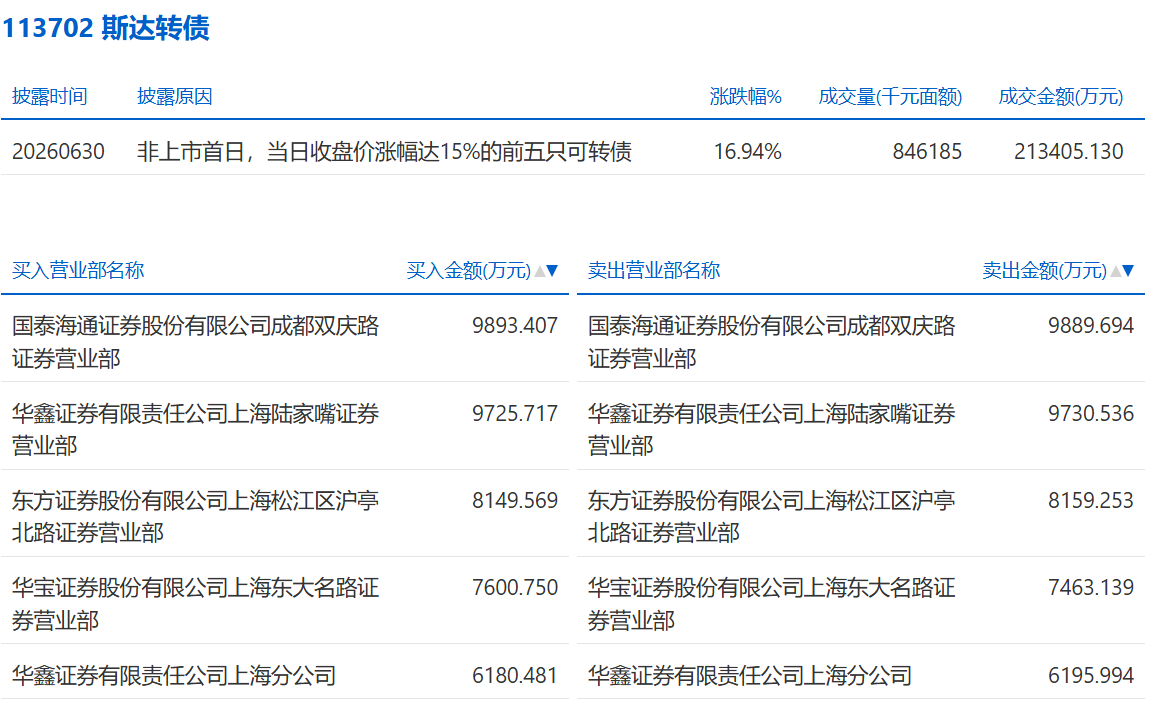
Task: Click the 买入营业部名称 column header
Action: click(78, 270)
